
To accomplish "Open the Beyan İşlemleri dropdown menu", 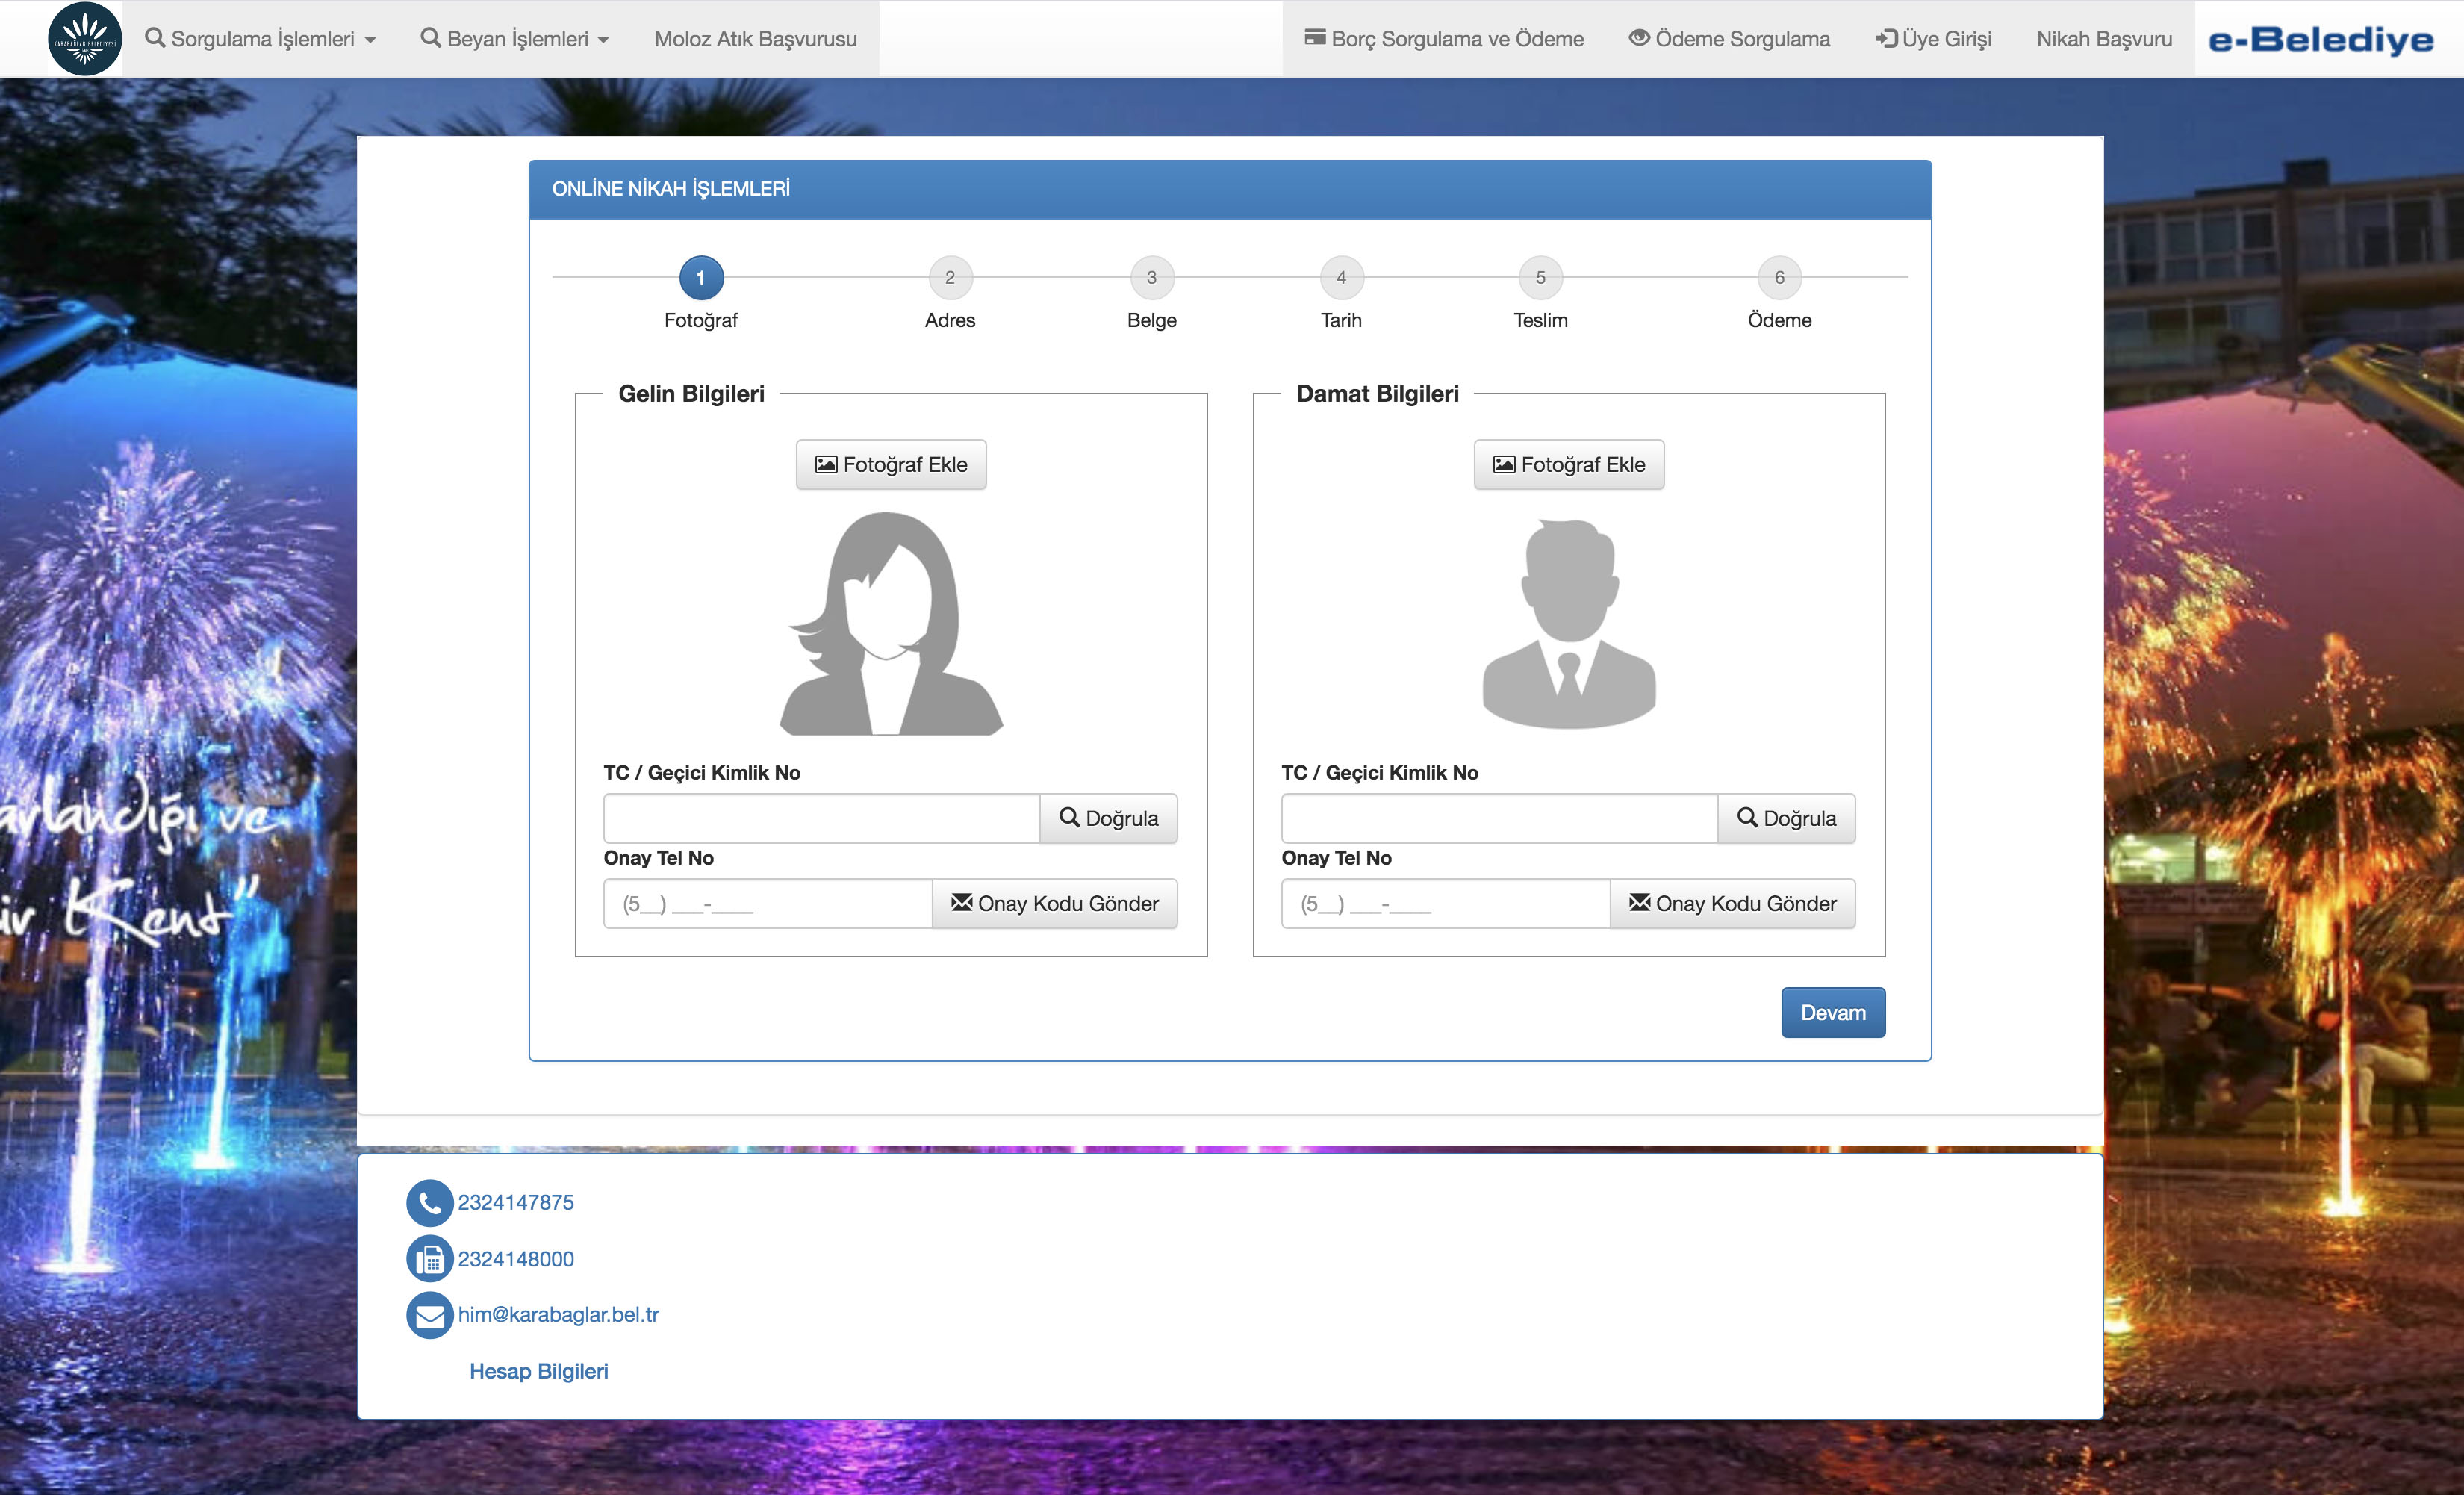I will pos(515,39).
